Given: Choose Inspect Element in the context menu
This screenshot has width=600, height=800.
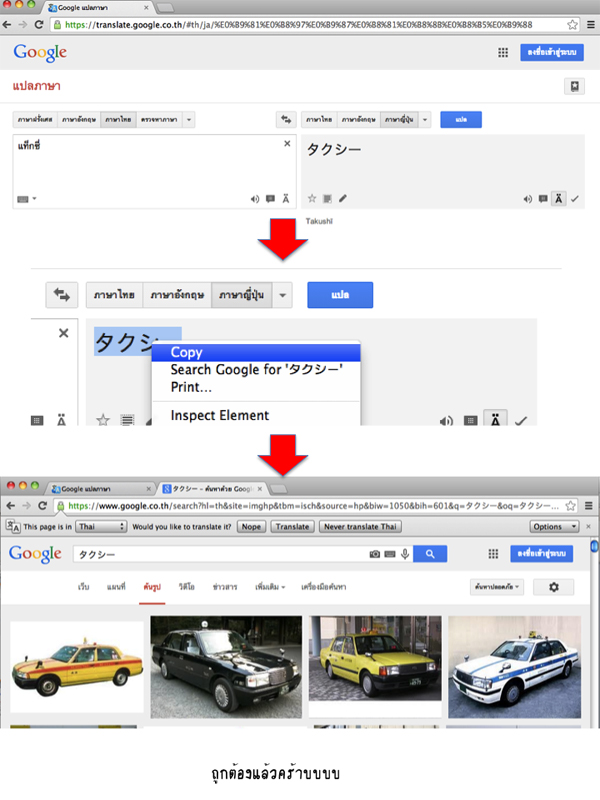Looking at the screenshot, I should (256, 415).
